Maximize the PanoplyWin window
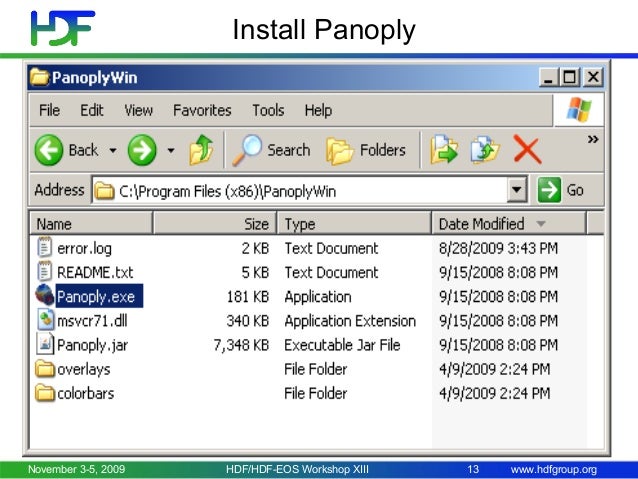 pos(570,77)
